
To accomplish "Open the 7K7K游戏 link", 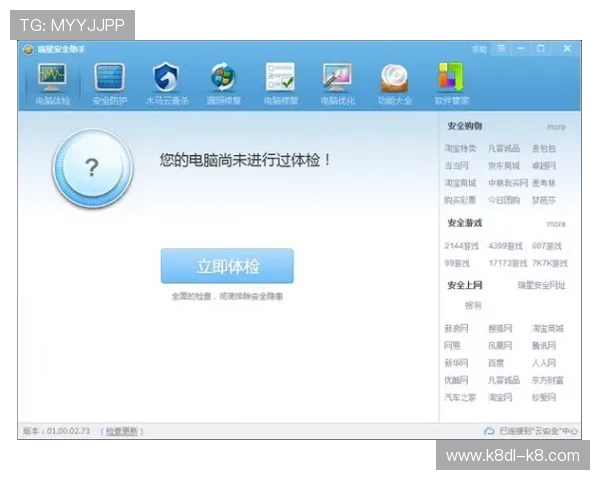I will click(x=550, y=263).
